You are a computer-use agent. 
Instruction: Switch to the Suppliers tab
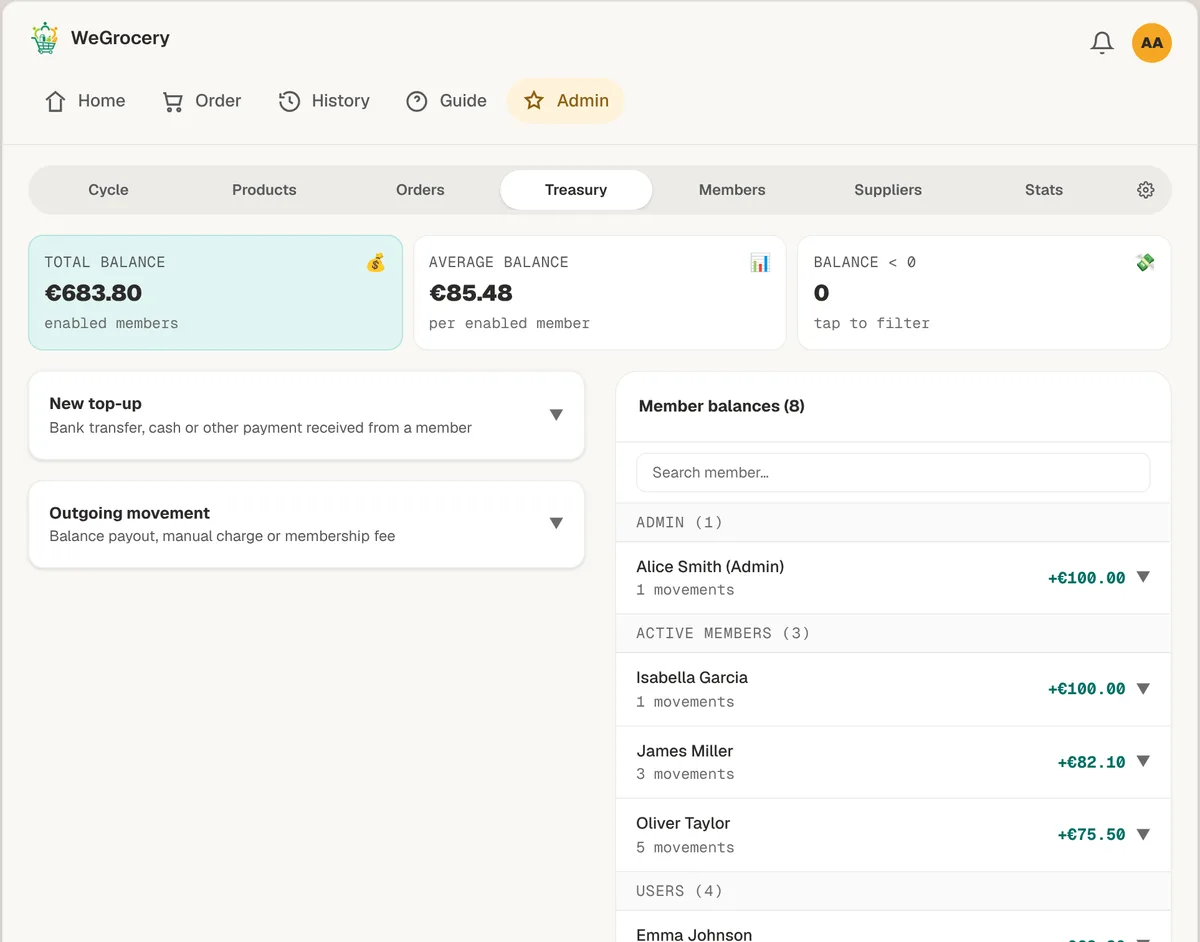(x=888, y=190)
